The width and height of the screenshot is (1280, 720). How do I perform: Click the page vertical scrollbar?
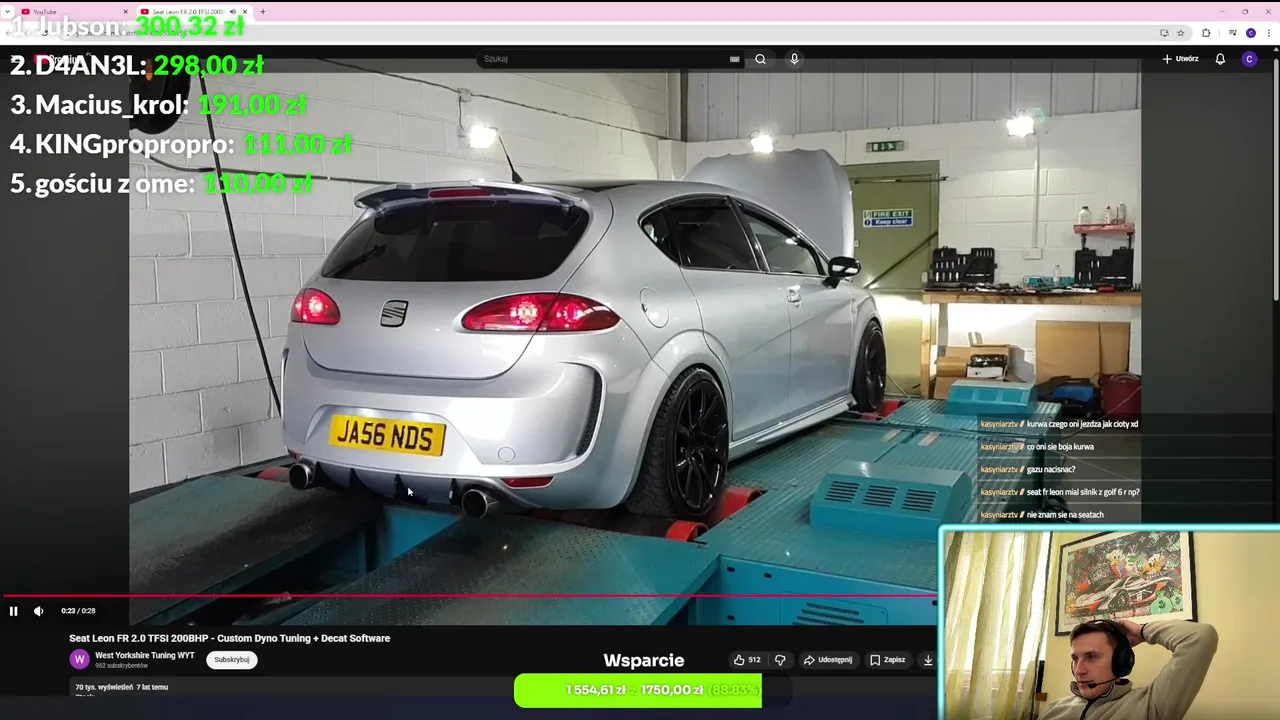(x=1275, y=180)
